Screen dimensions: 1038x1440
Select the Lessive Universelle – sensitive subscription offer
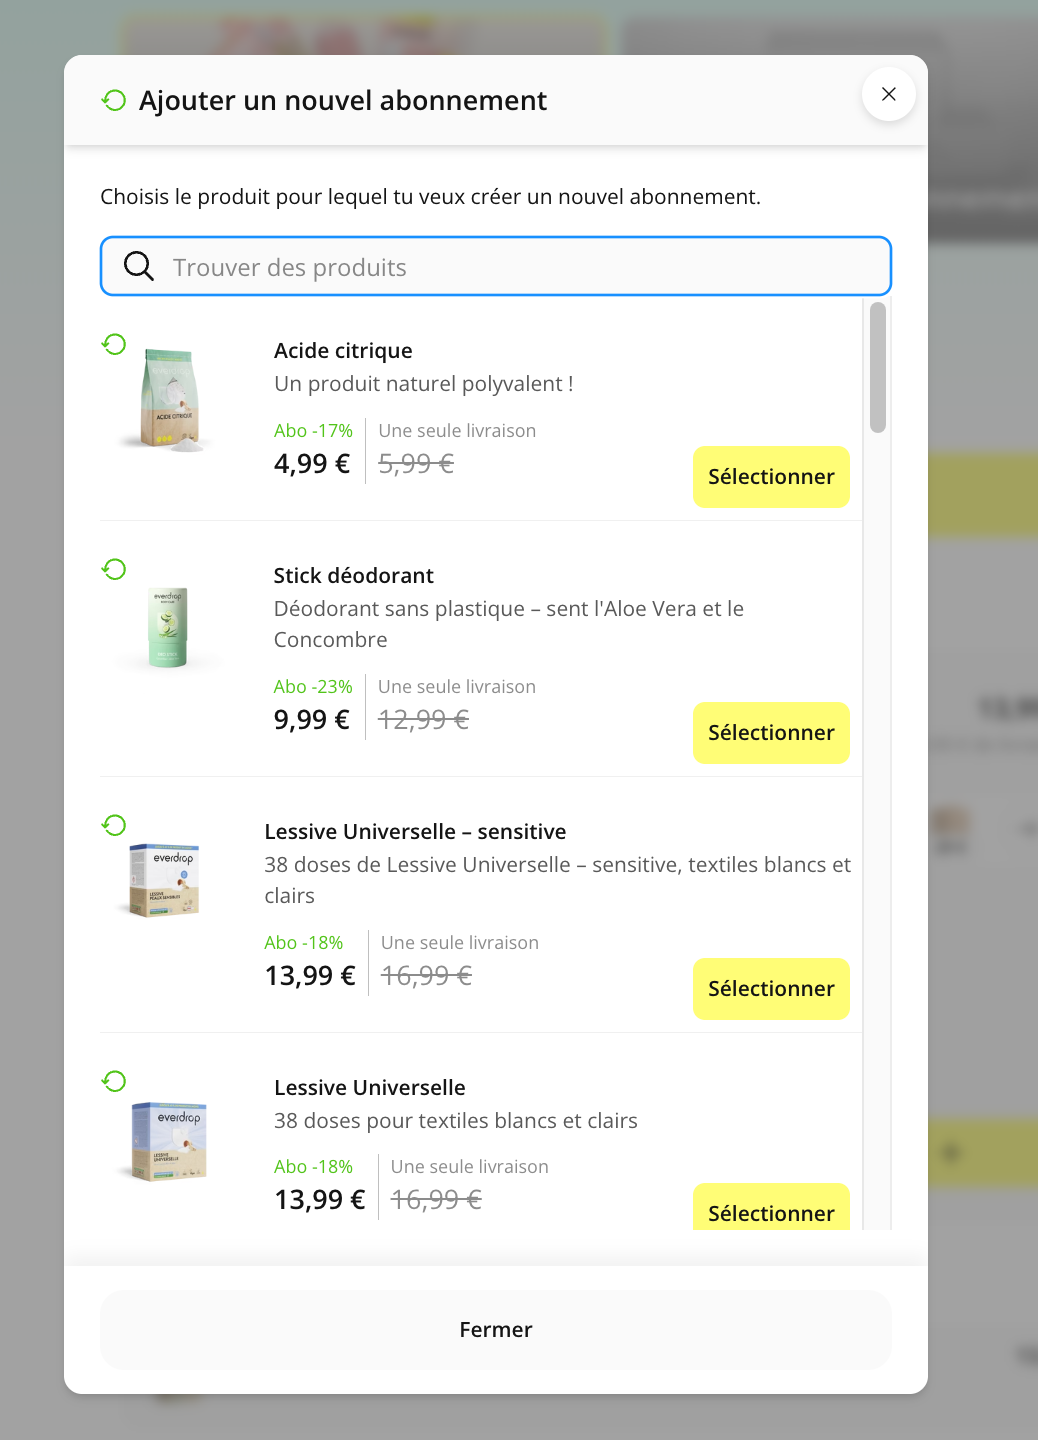[x=770, y=988]
